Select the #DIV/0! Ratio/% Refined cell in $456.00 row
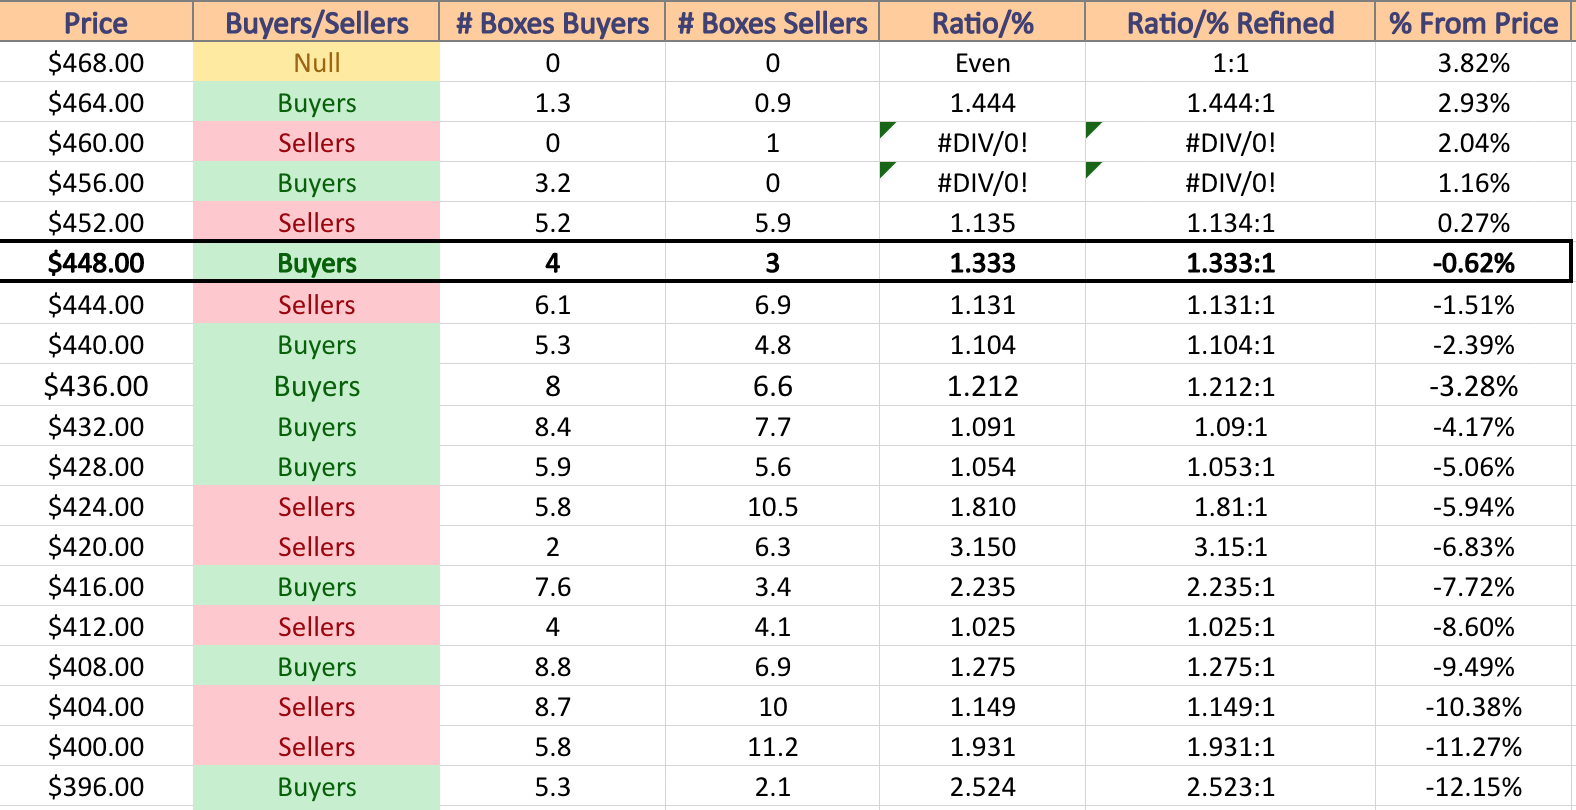 coord(1230,183)
